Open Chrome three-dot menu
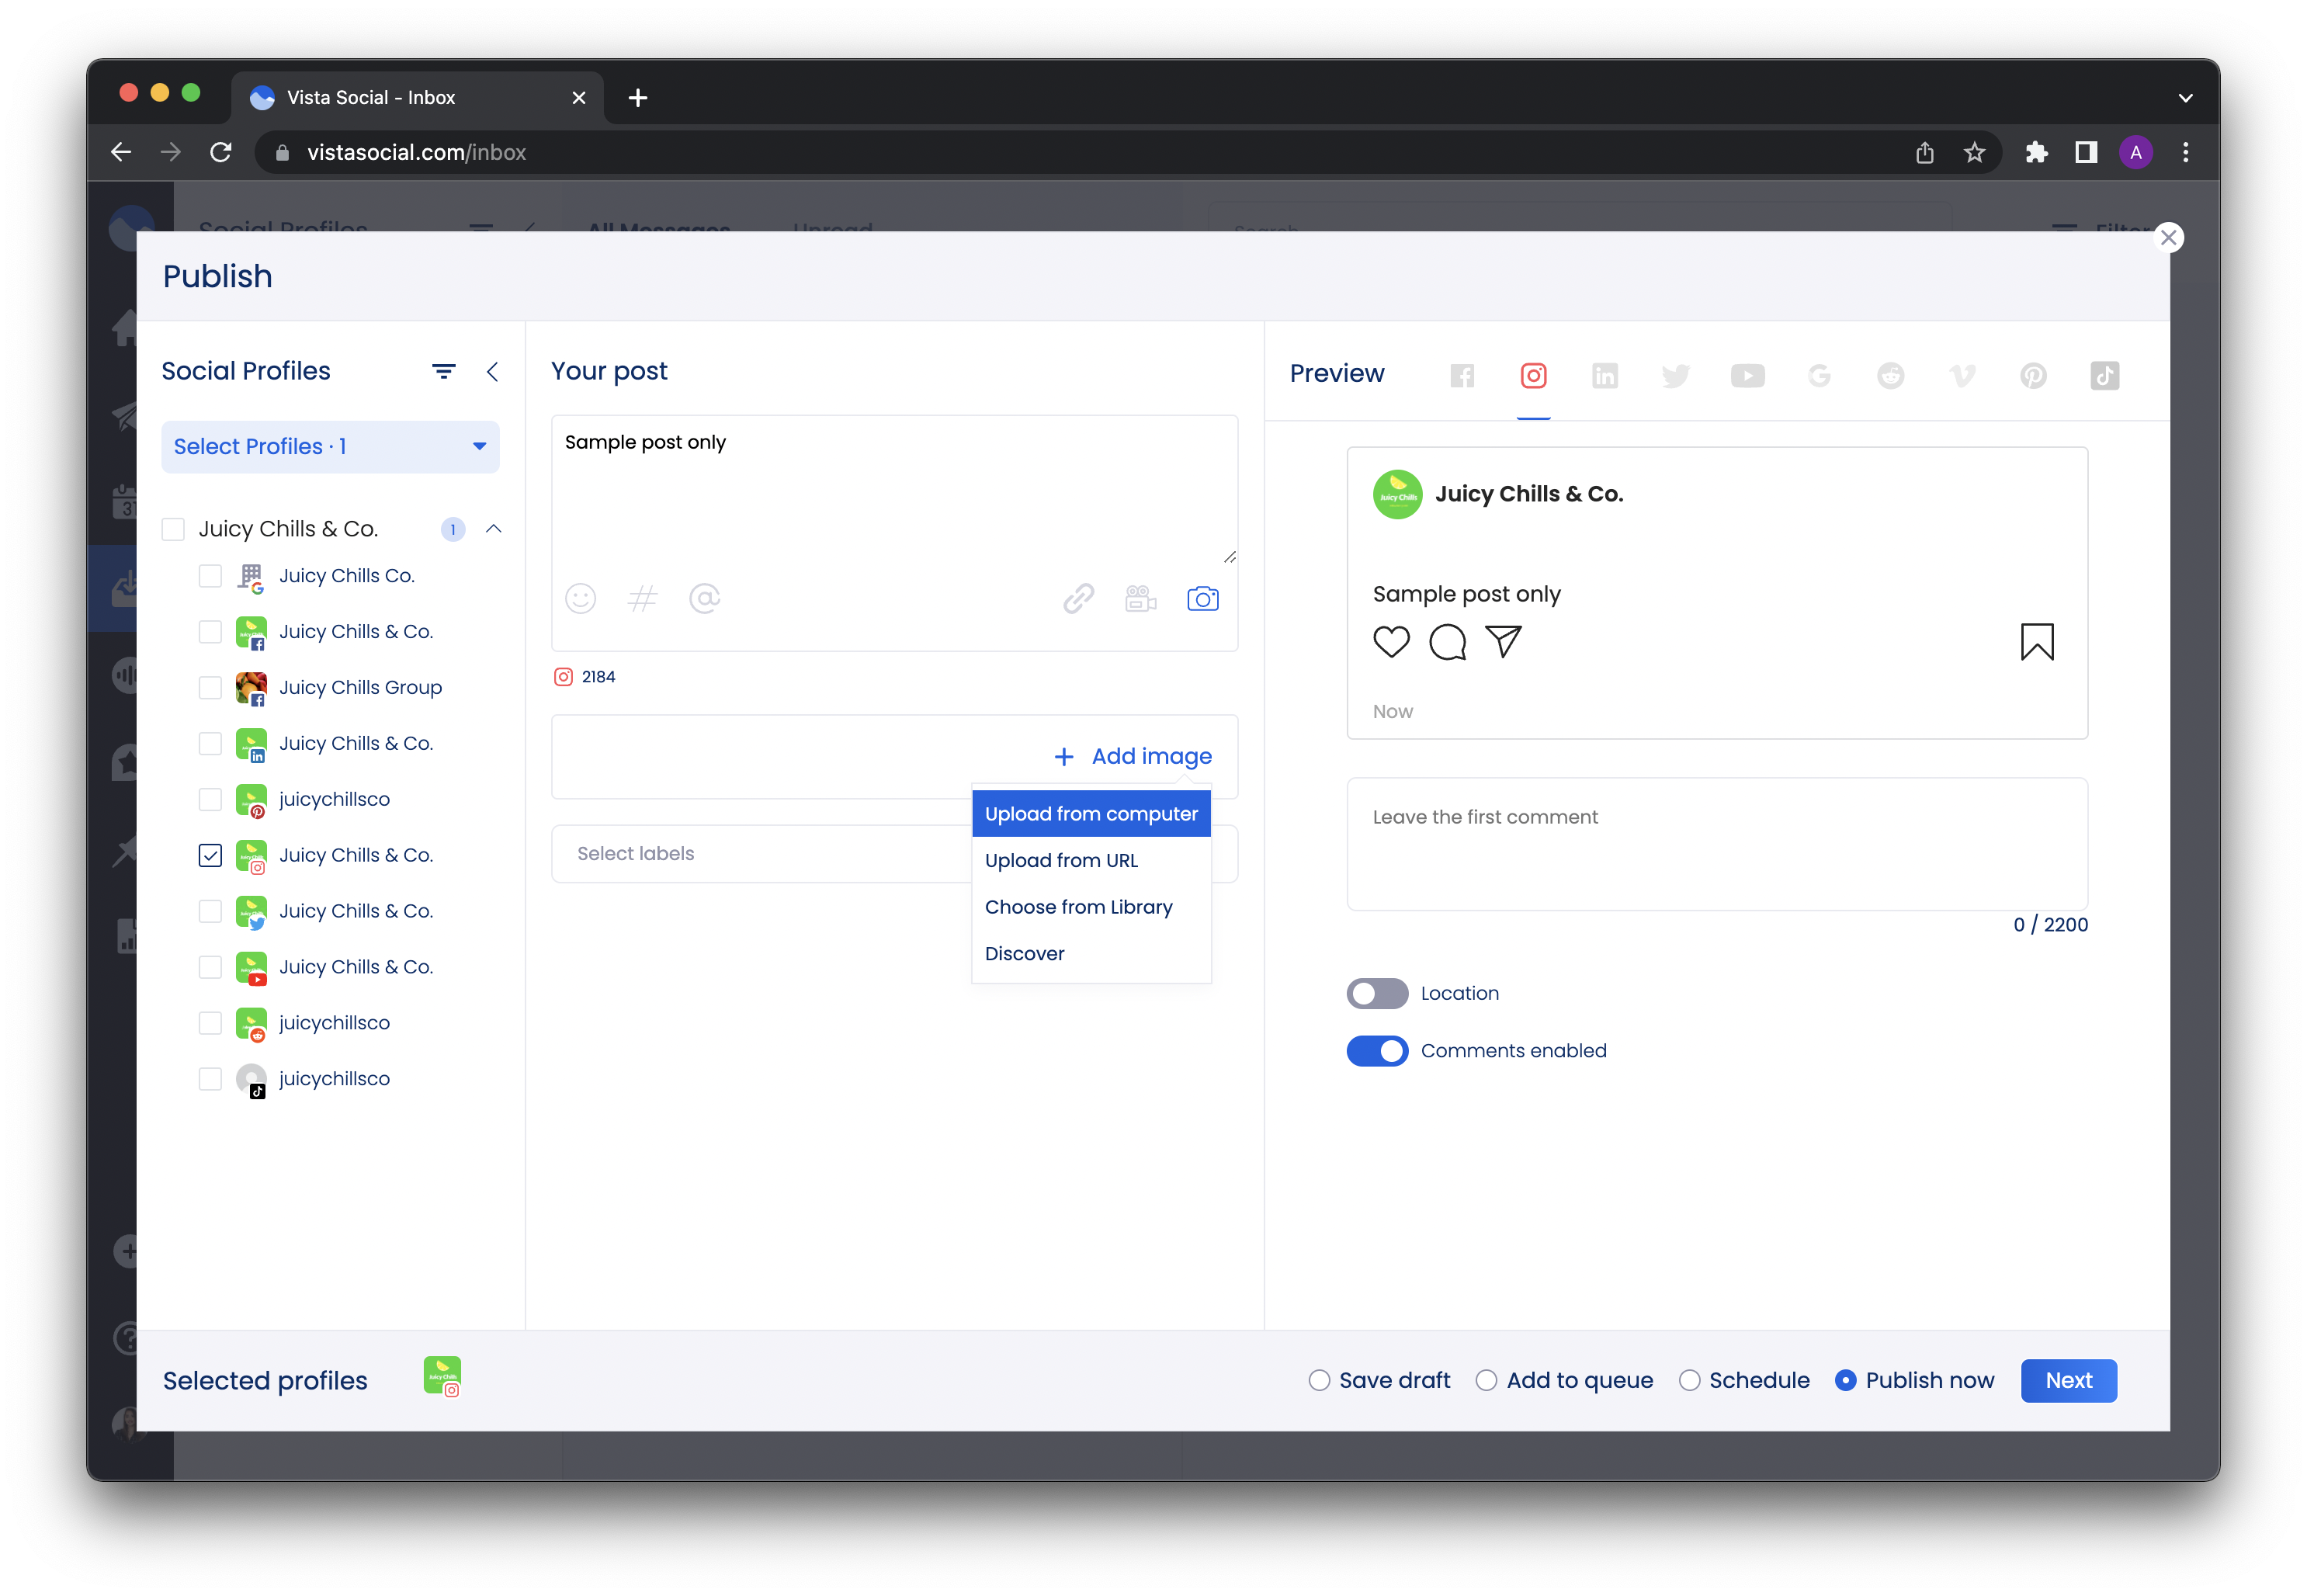 (x=2185, y=152)
